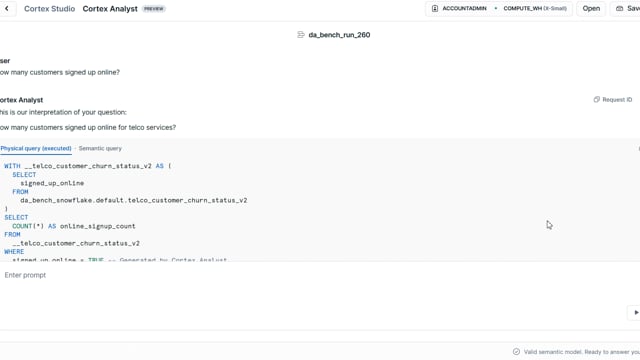Click the send prompt arrow button
Screen dimensions: 640x360
[636, 313]
